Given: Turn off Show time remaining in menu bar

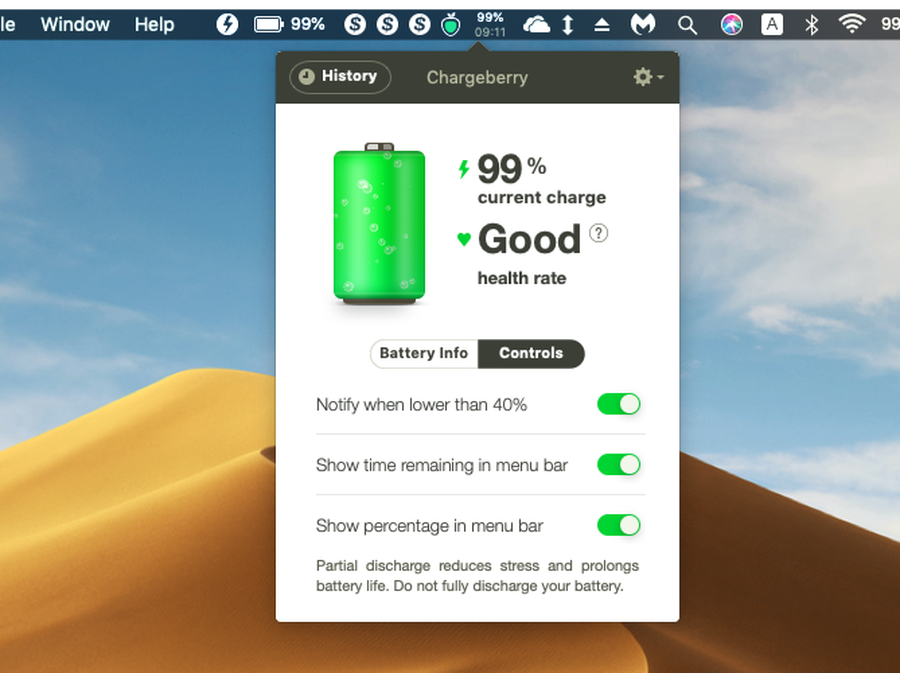Looking at the screenshot, I should (618, 465).
